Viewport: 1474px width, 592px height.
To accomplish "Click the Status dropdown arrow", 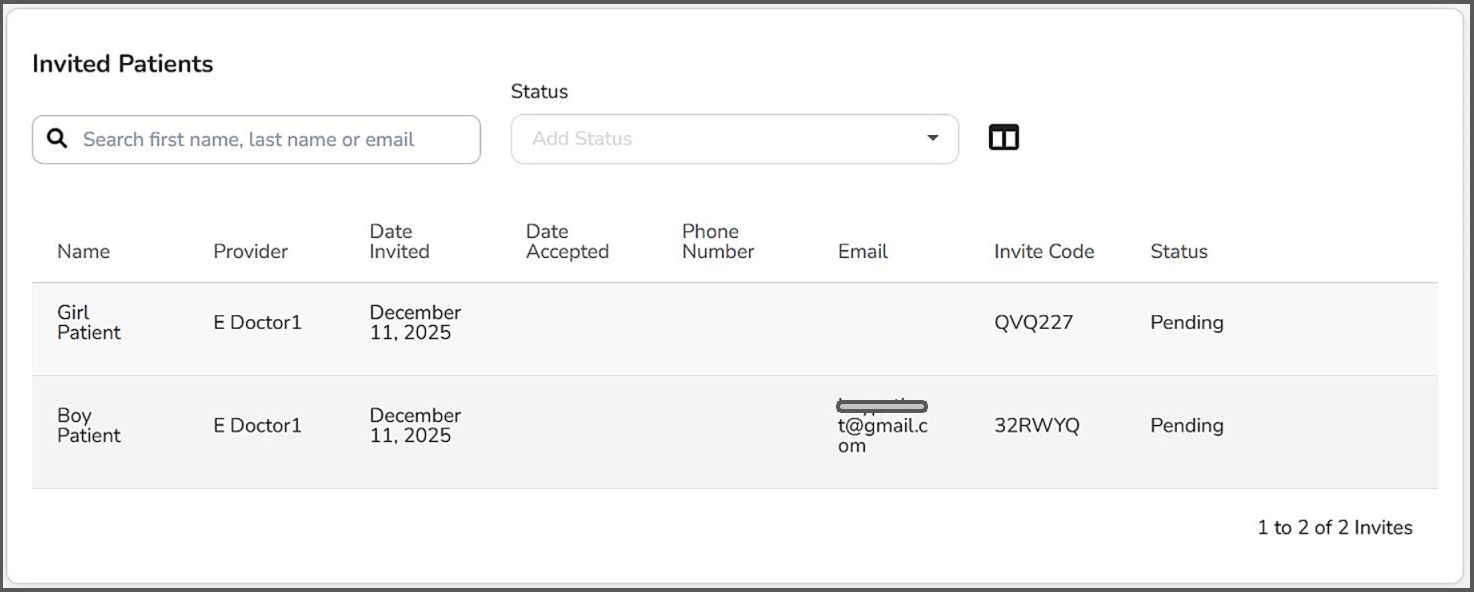I will coord(932,139).
